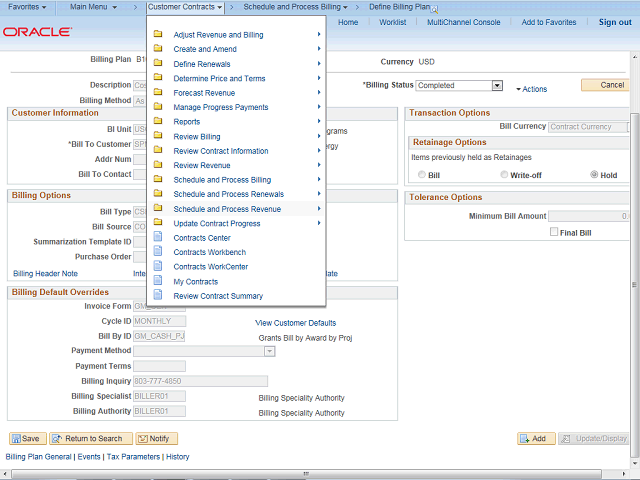The image size is (640, 480).
Task: Collapse the Customer Contracts breadcrumb menu
Action: coord(185,7)
